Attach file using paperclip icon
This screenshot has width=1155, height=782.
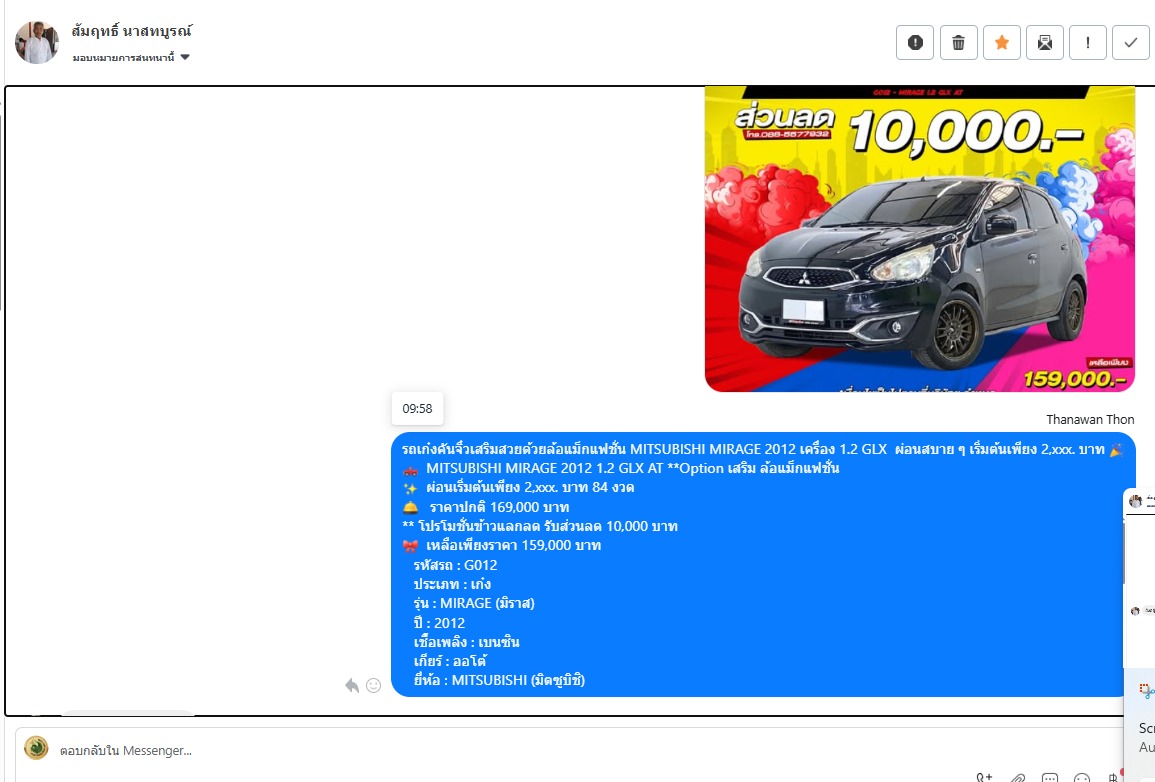(1018, 778)
